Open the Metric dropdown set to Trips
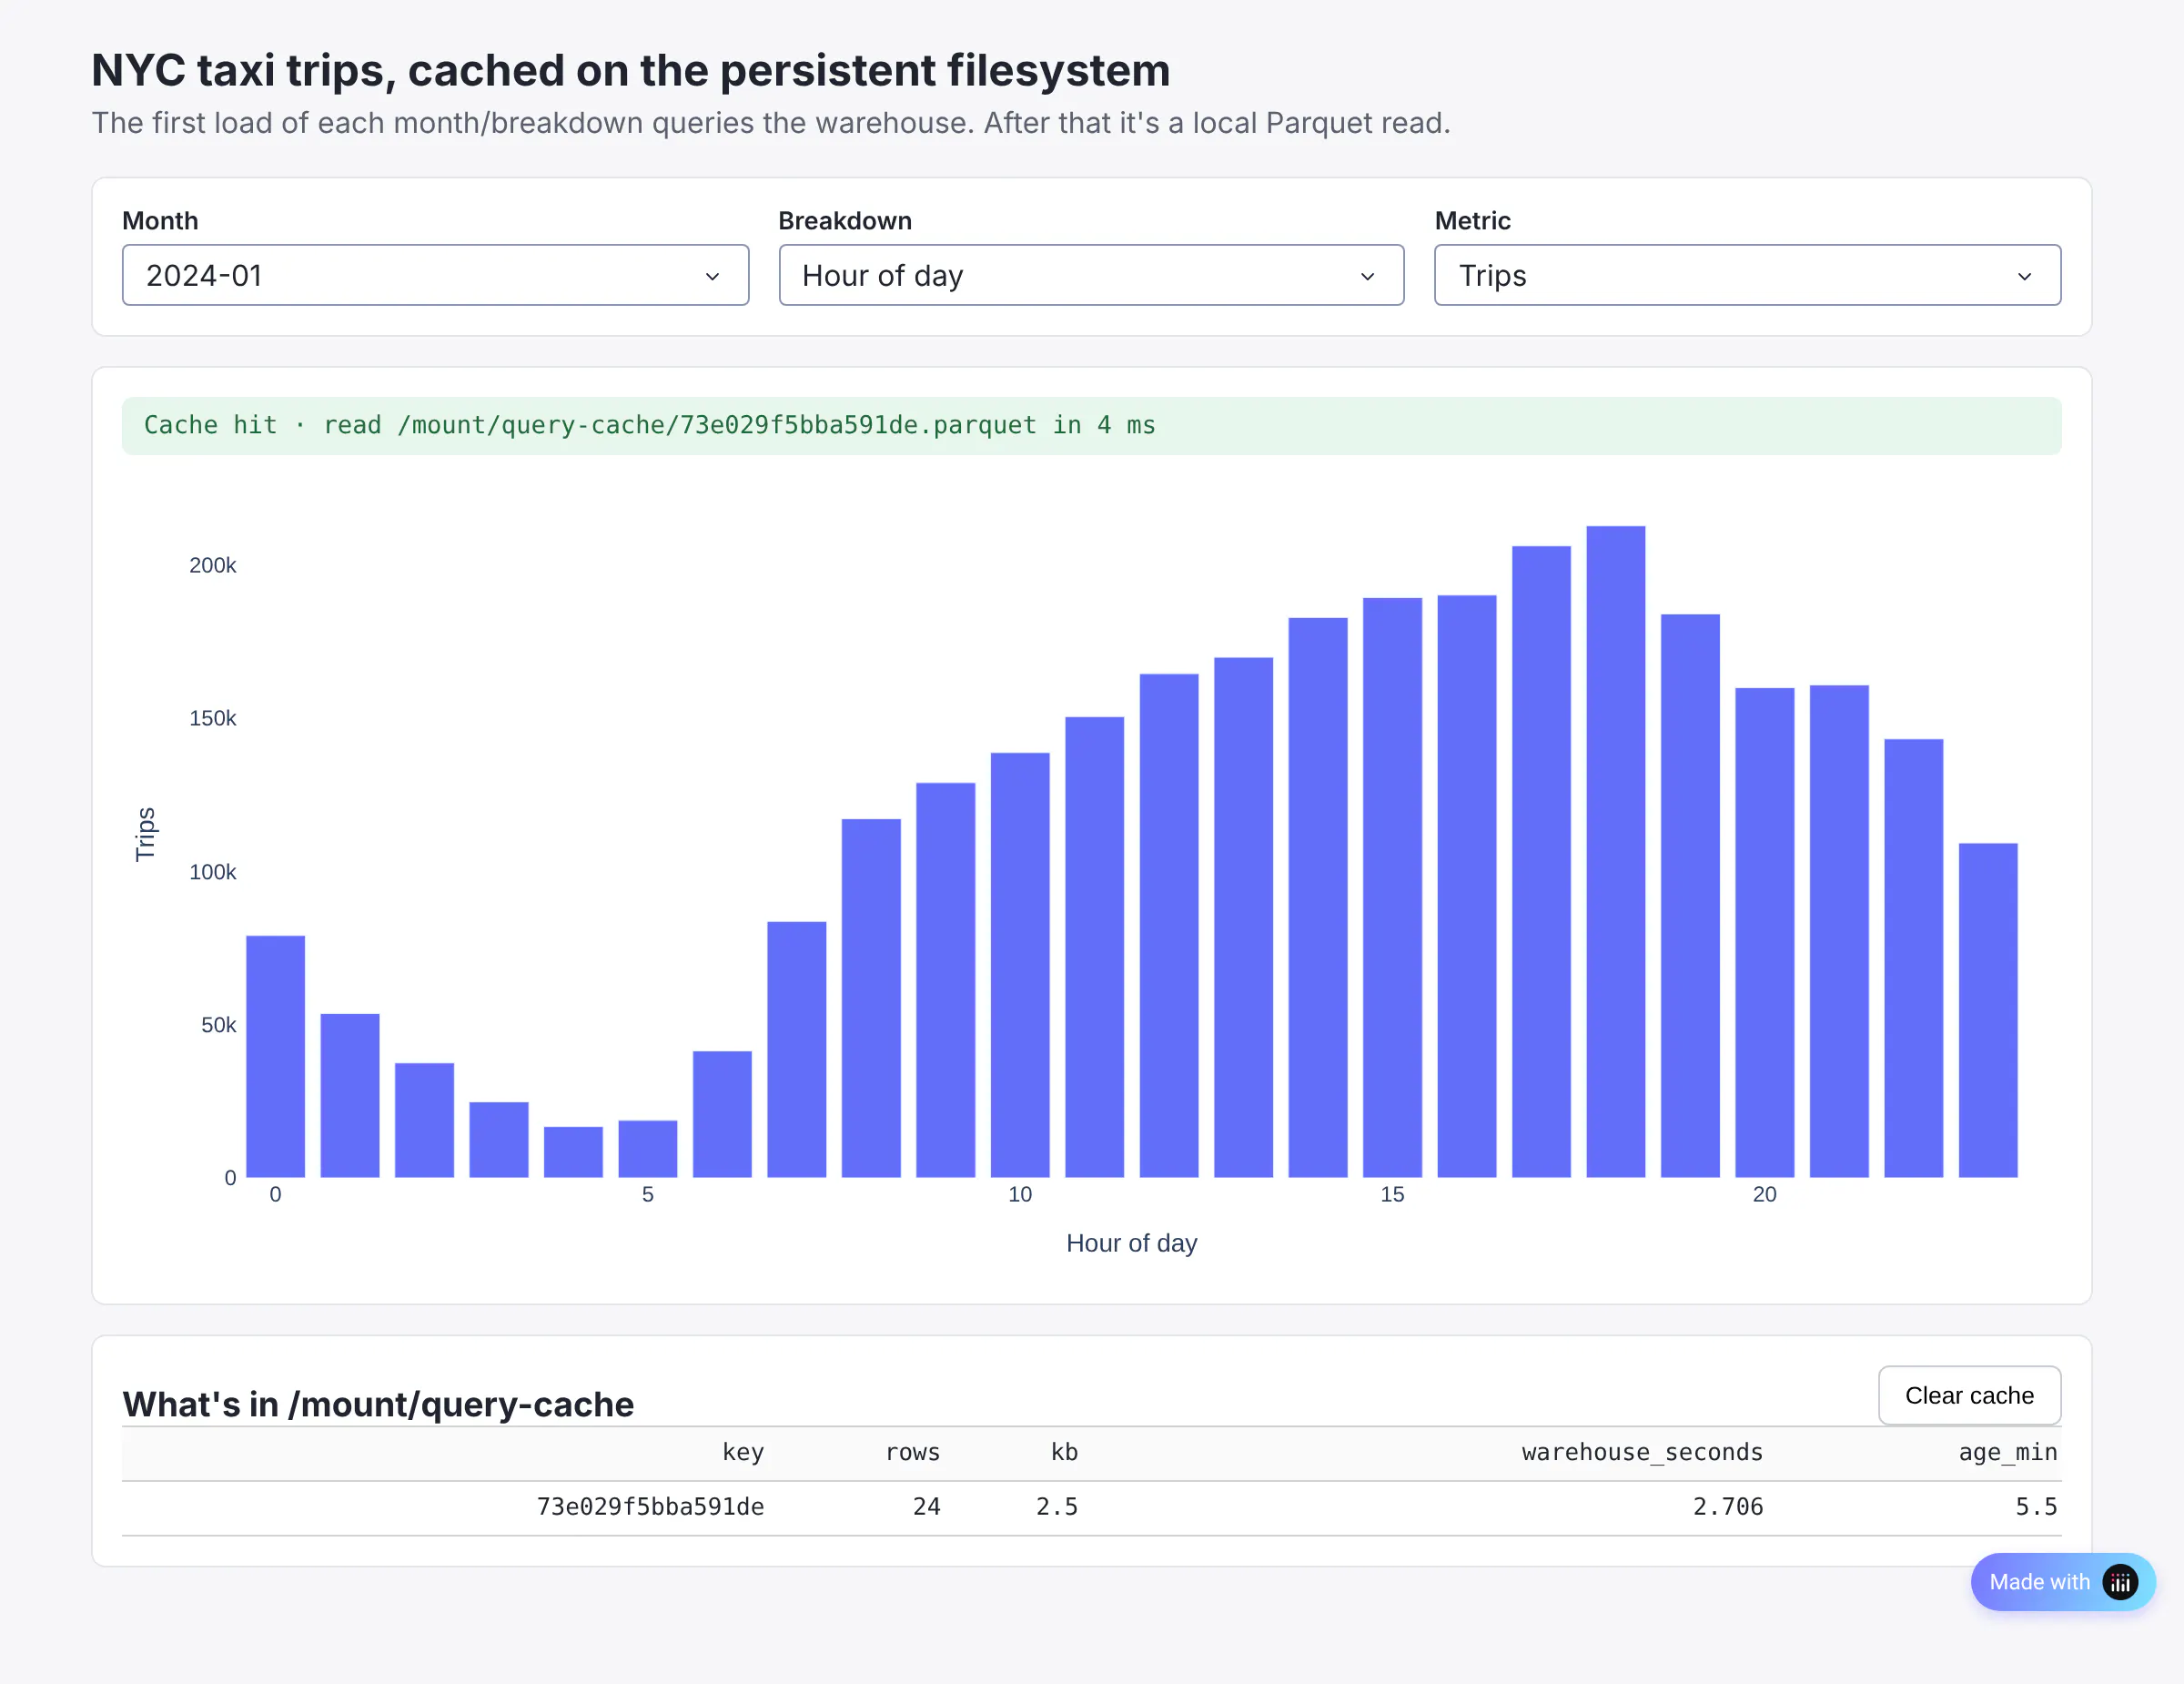This screenshot has width=2184, height=1684. point(1747,275)
